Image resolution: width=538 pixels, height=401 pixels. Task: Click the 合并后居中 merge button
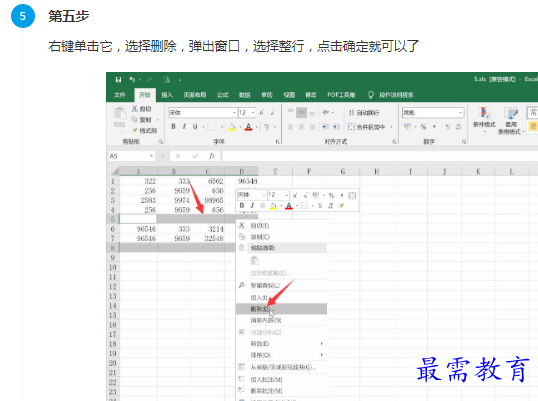pos(370,127)
